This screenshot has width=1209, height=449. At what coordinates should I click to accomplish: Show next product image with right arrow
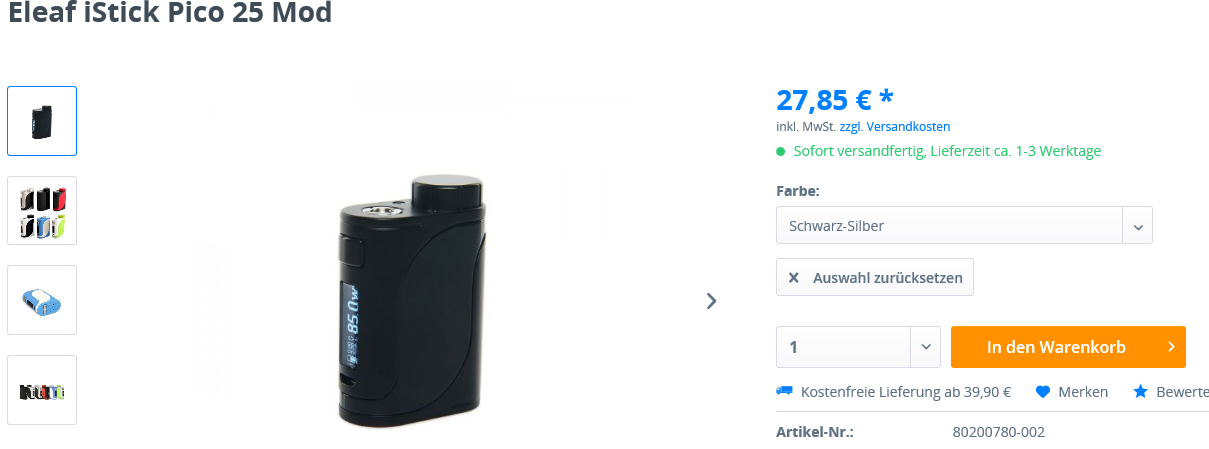[x=711, y=300]
